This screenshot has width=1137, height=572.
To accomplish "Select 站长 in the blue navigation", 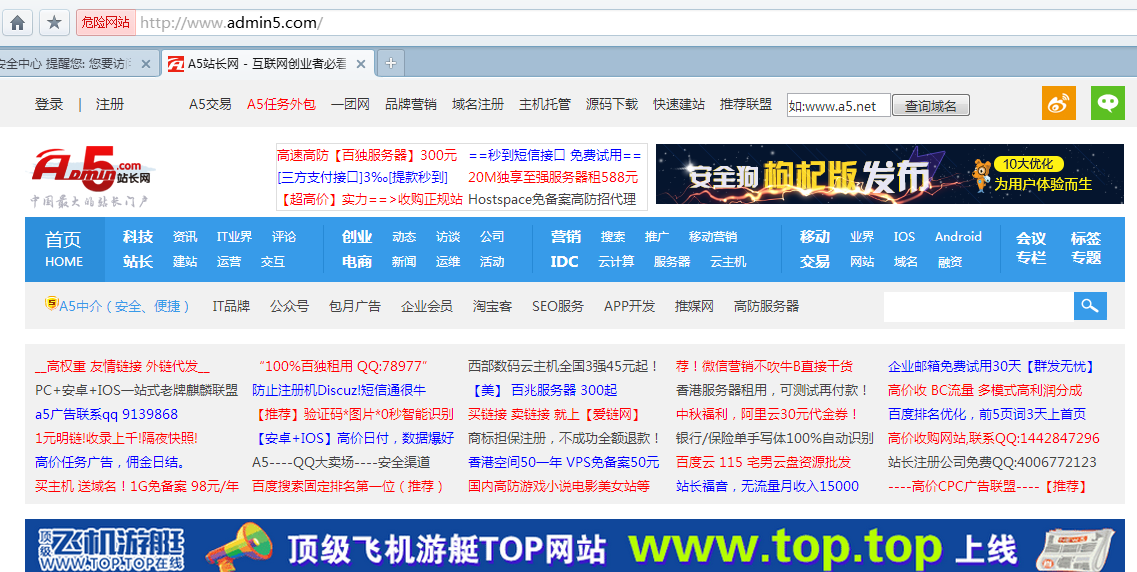I will pos(138,262).
